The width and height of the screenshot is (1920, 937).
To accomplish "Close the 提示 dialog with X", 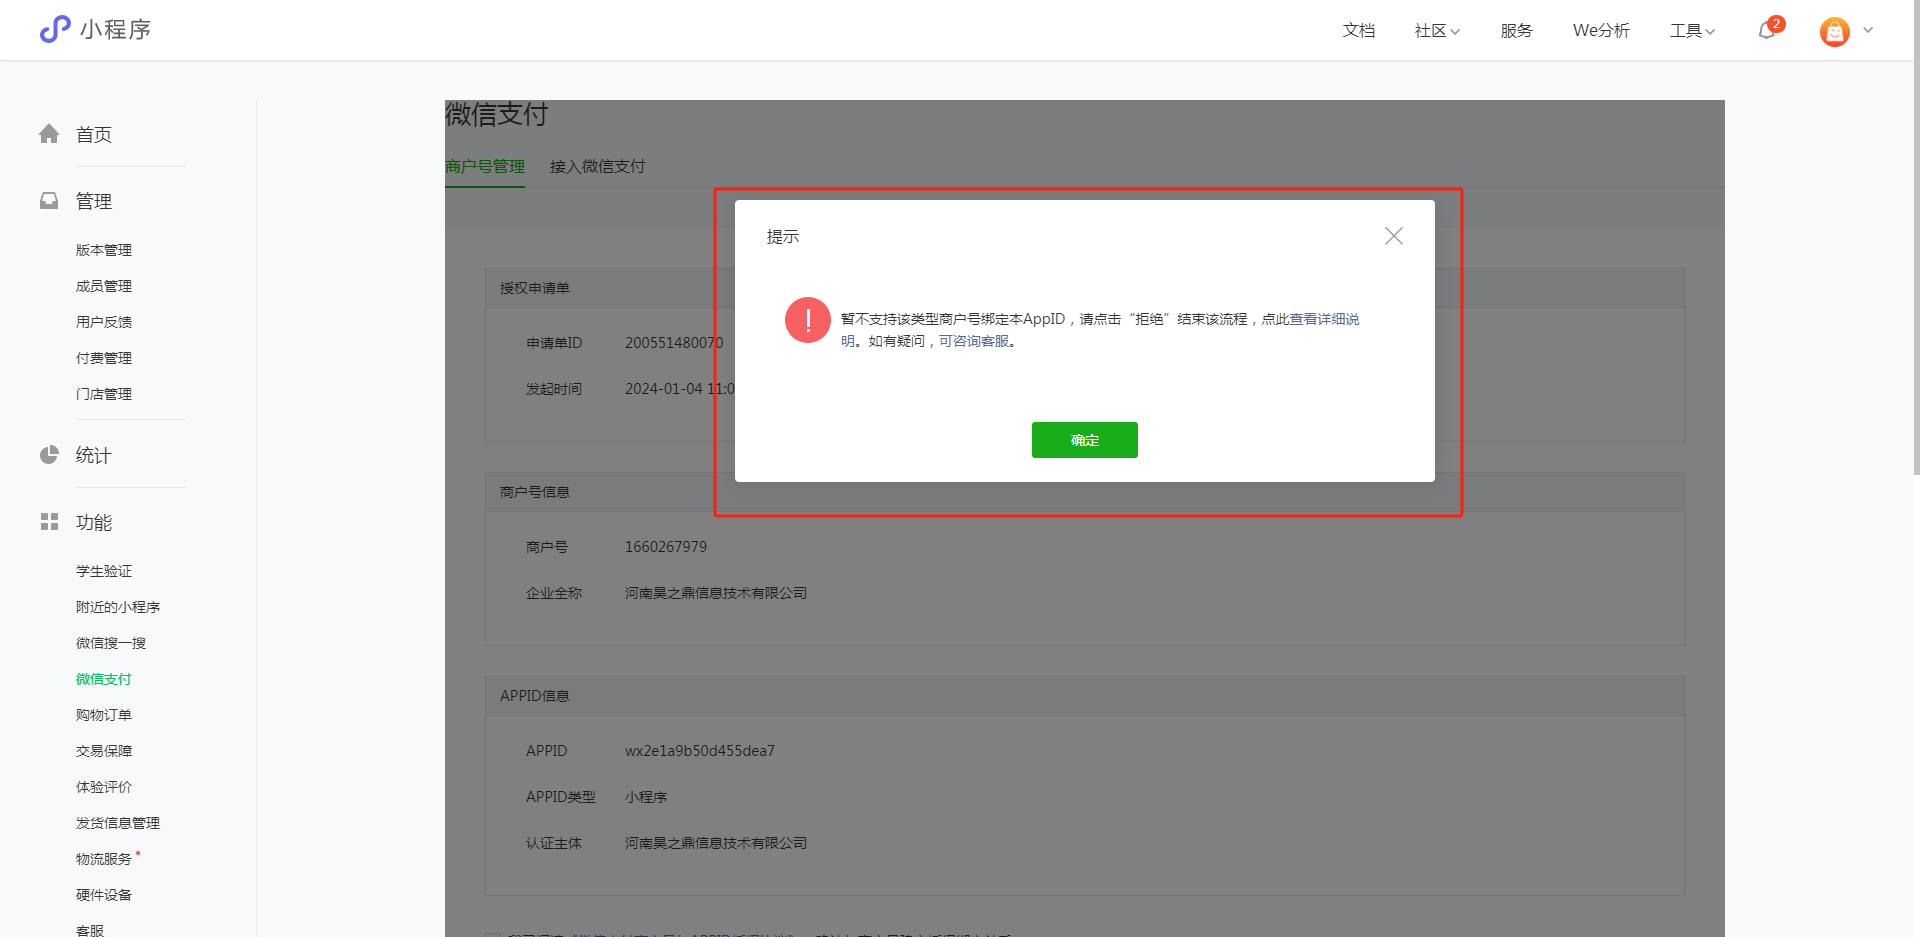I will click(1394, 236).
